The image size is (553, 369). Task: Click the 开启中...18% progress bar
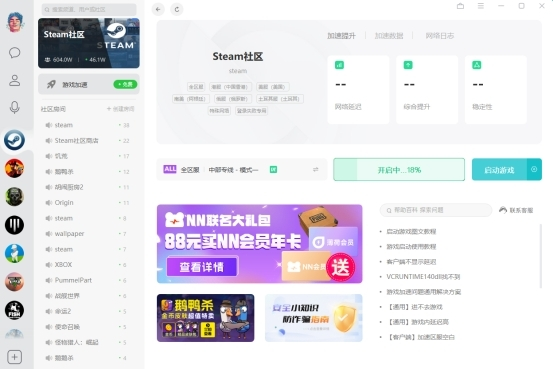click(x=399, y=170)
